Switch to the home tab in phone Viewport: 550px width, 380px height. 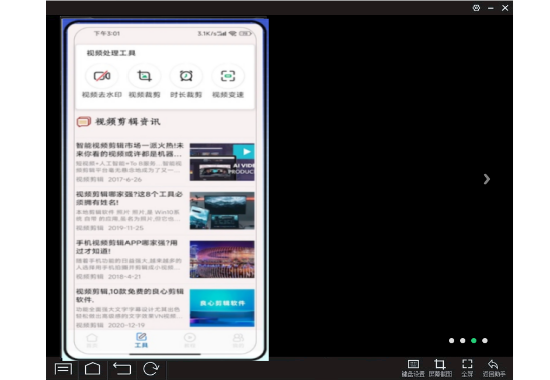[x=92, y=340]
